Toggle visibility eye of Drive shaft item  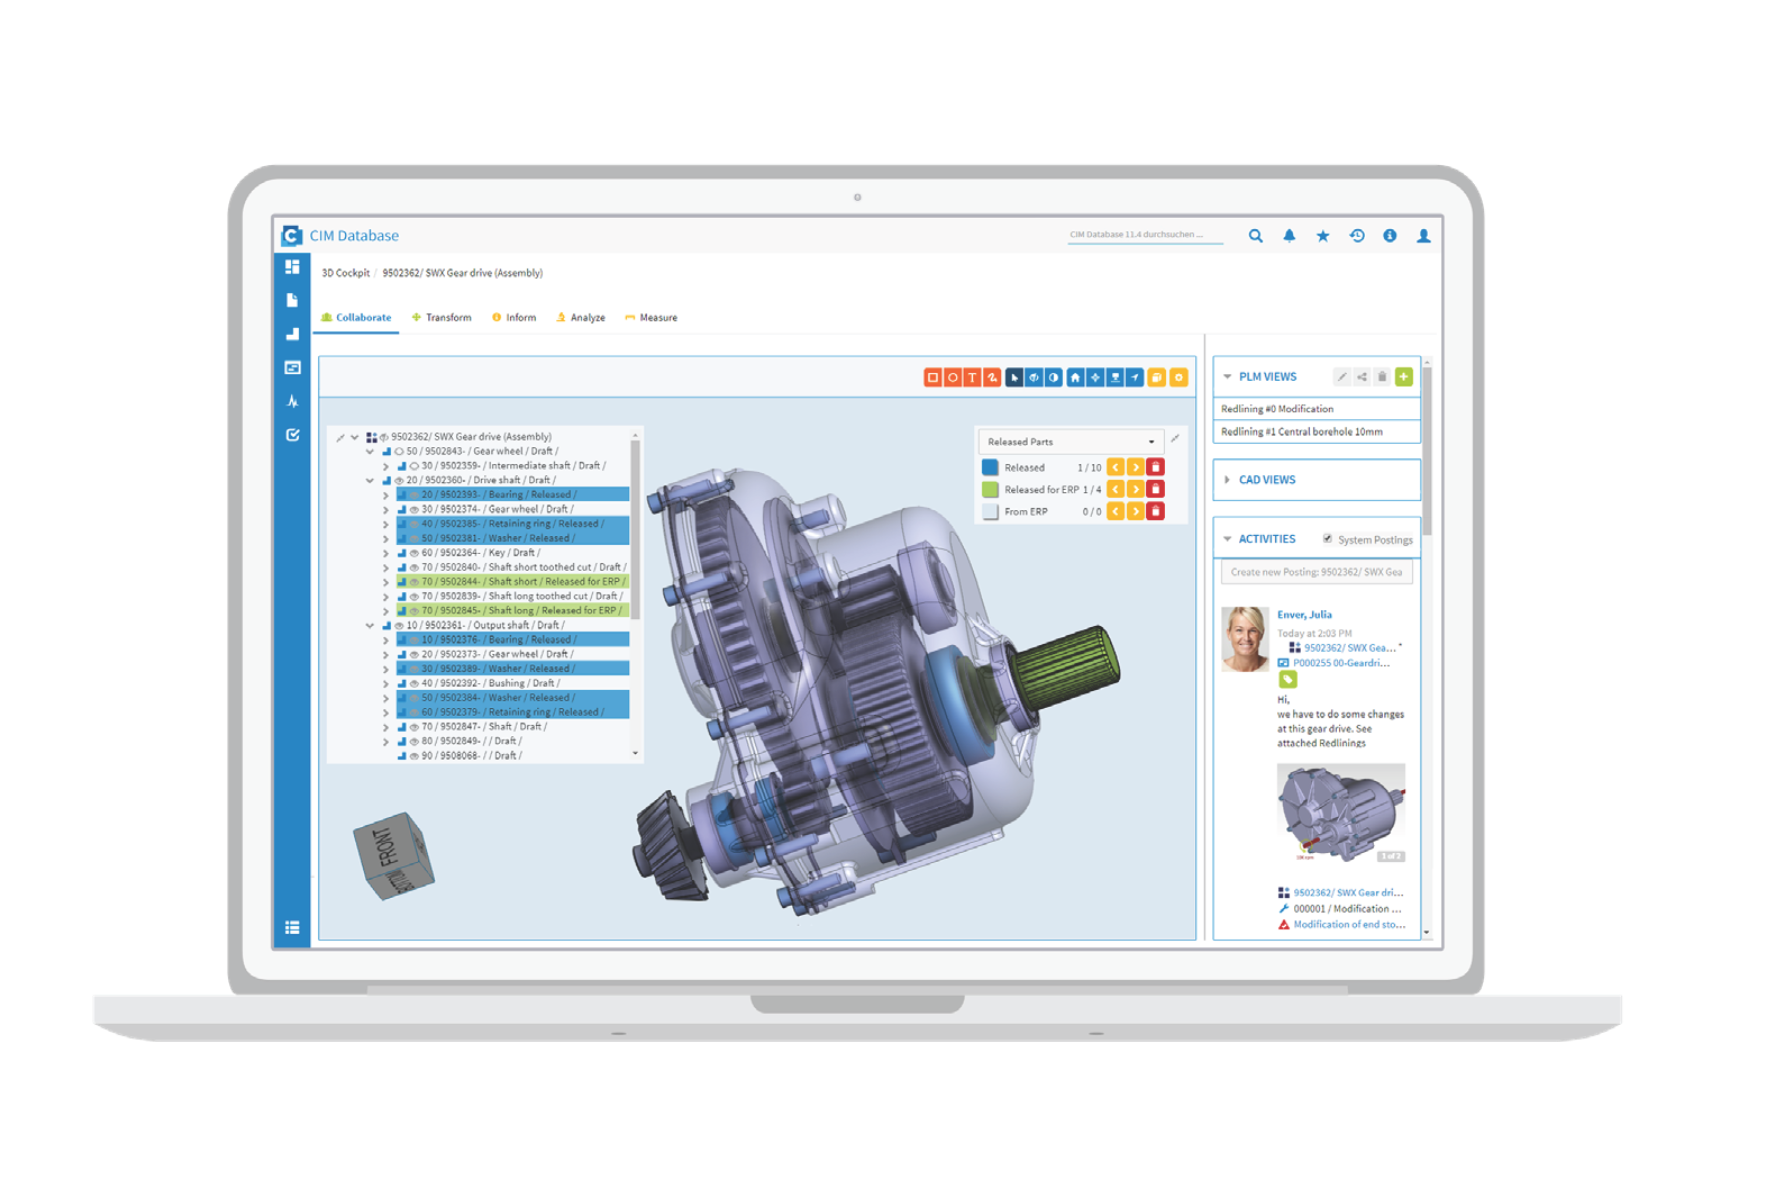tap(399, 480)
